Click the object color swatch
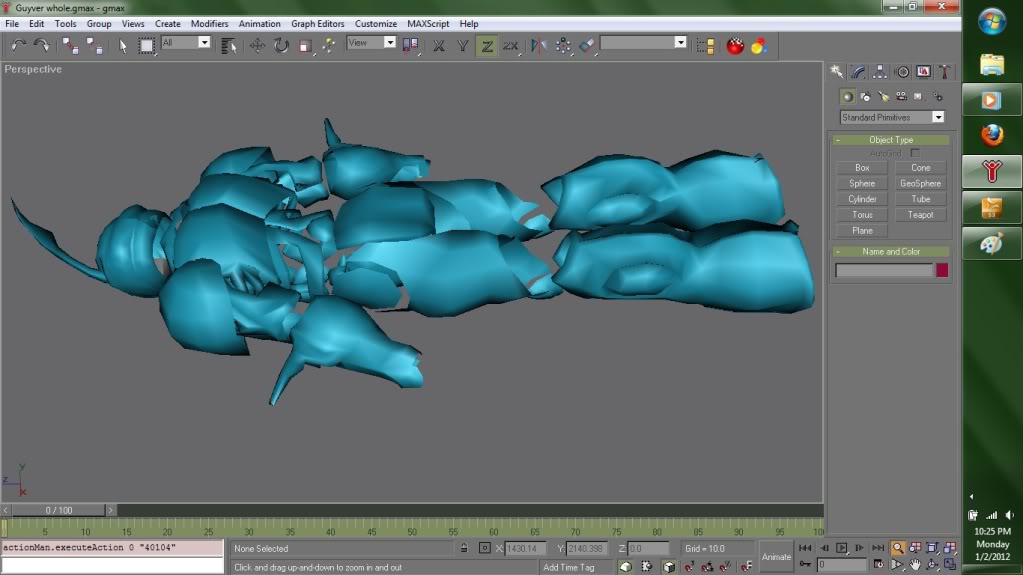The width and height of the screenshot is (1023, 575). 941,271
